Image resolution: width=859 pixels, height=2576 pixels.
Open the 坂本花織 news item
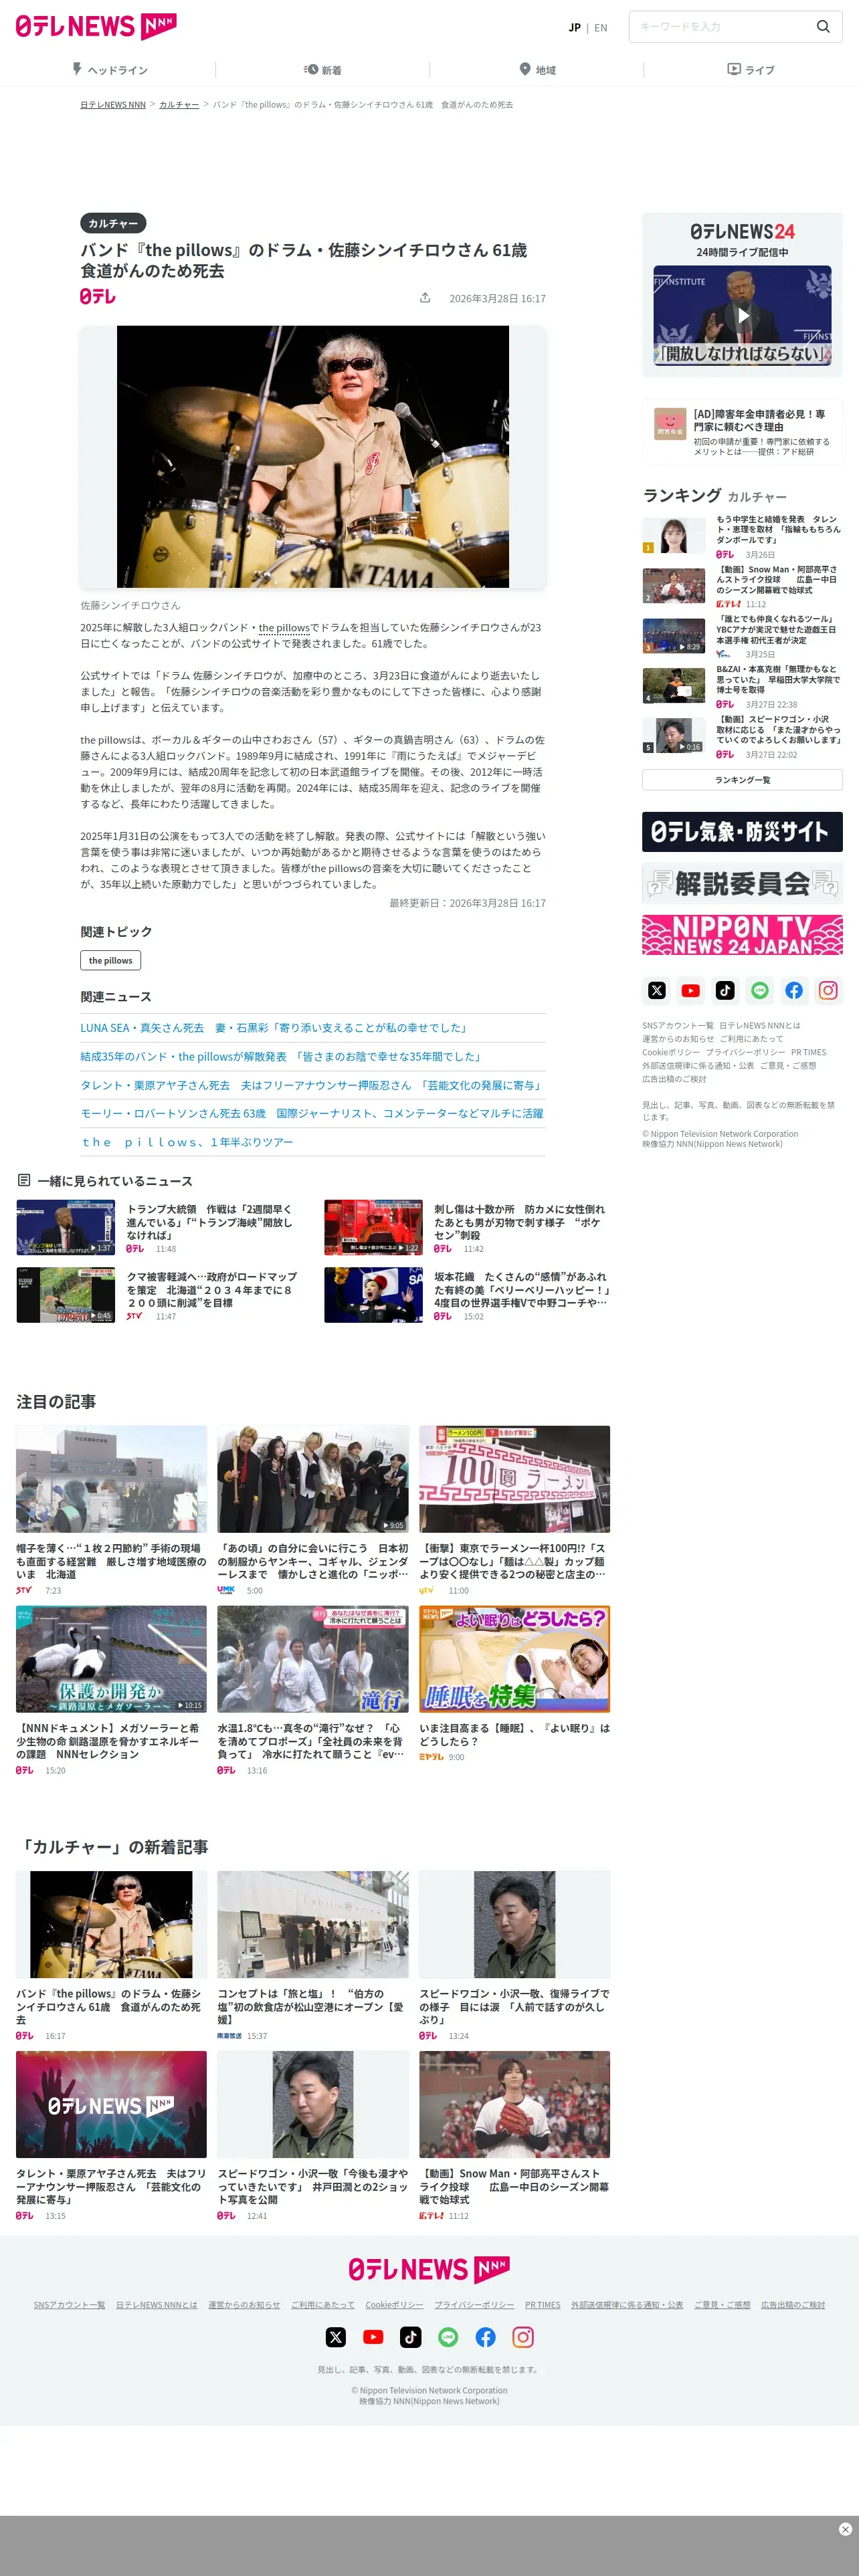pos(468,1295)
